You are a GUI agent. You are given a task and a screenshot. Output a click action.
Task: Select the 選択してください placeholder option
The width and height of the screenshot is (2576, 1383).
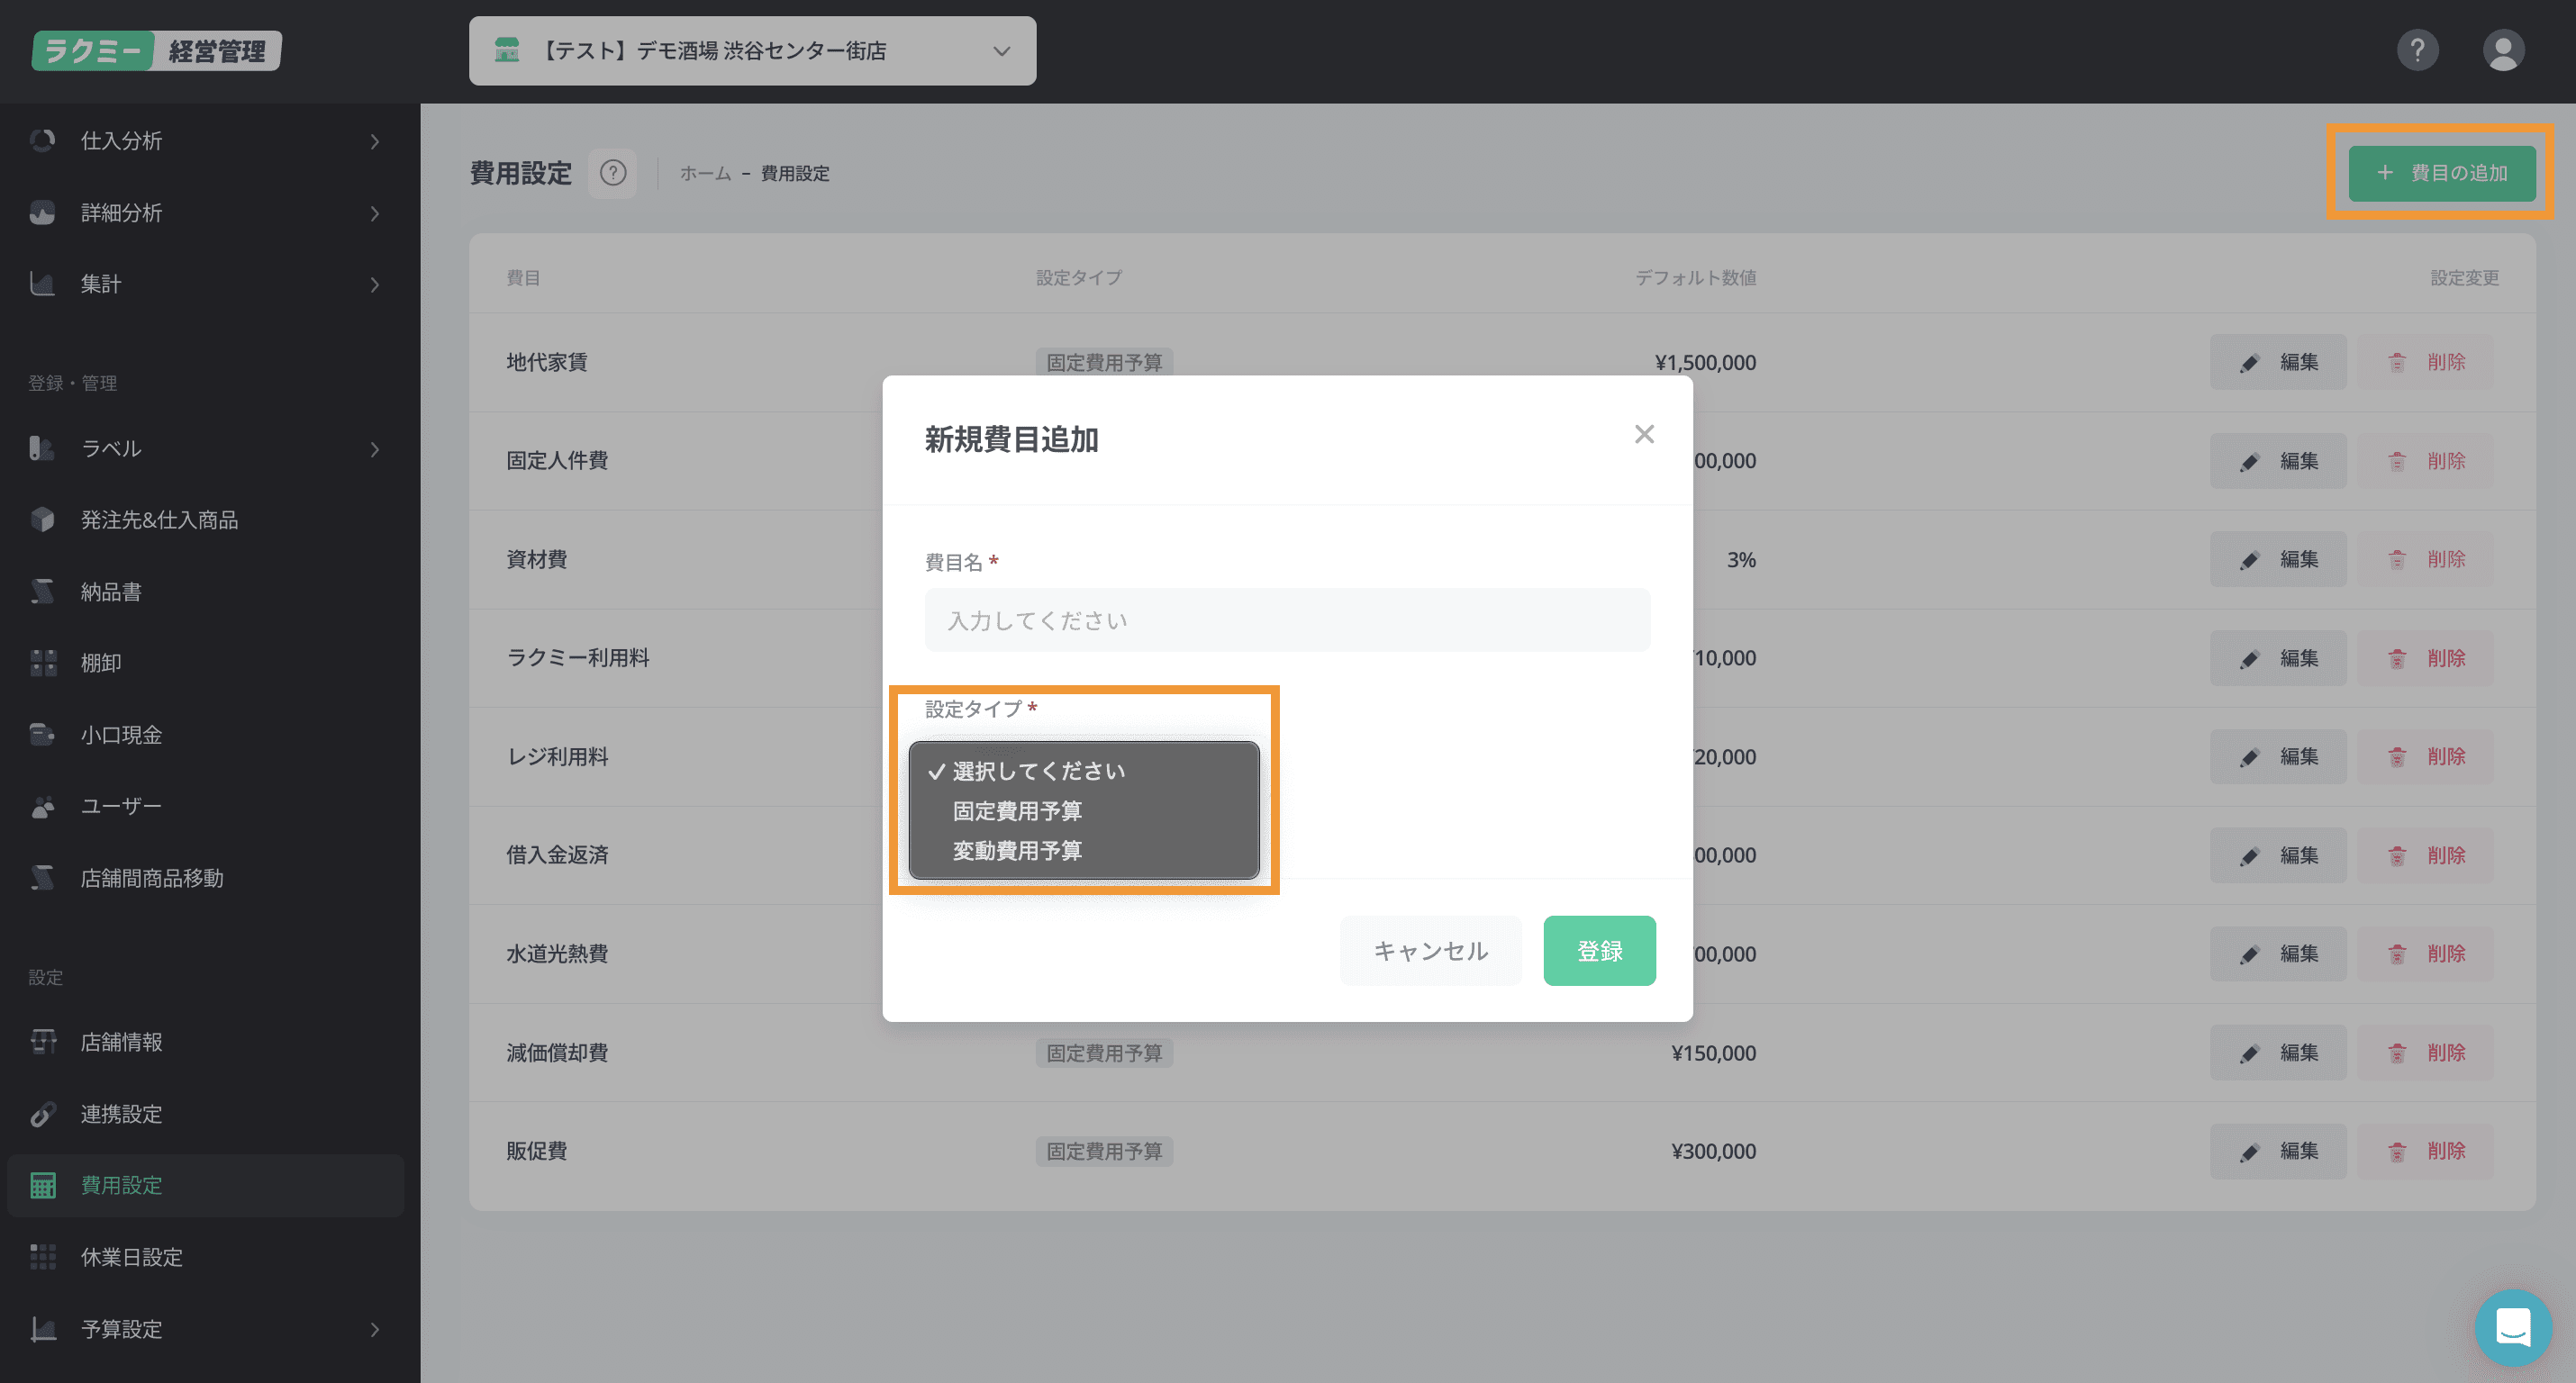coord(1038,771)
